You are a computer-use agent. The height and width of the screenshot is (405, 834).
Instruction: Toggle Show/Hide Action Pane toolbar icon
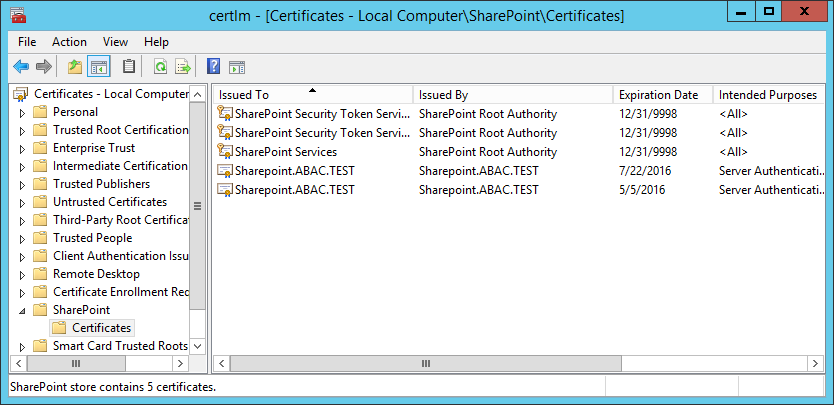237,67
